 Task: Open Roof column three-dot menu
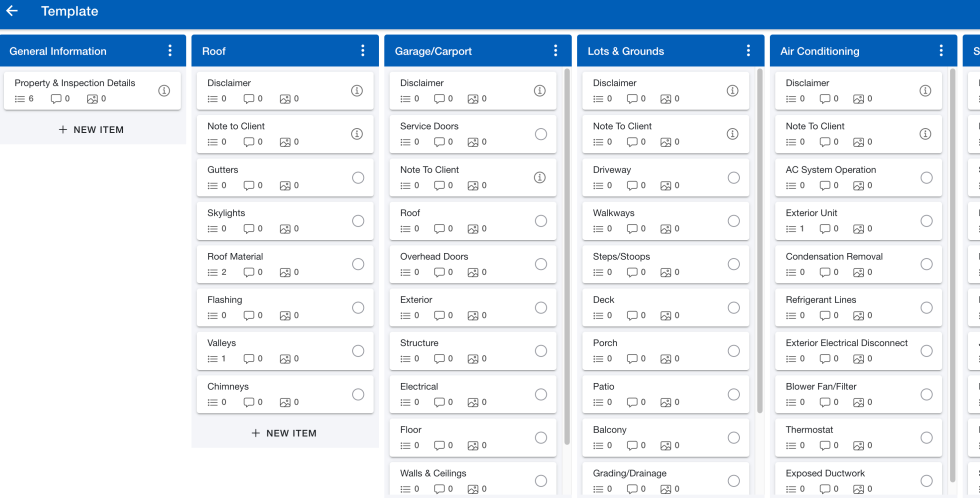(362, 51)
